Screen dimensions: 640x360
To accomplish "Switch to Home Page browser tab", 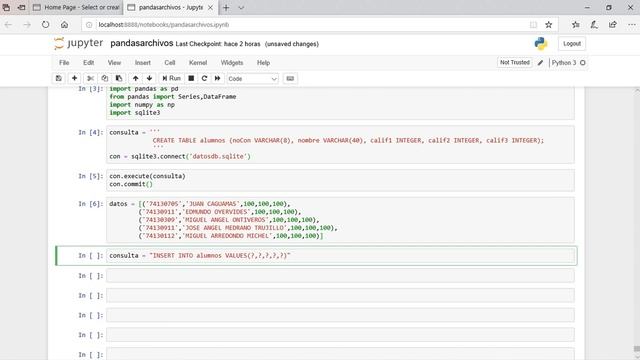I will [77, 7].
